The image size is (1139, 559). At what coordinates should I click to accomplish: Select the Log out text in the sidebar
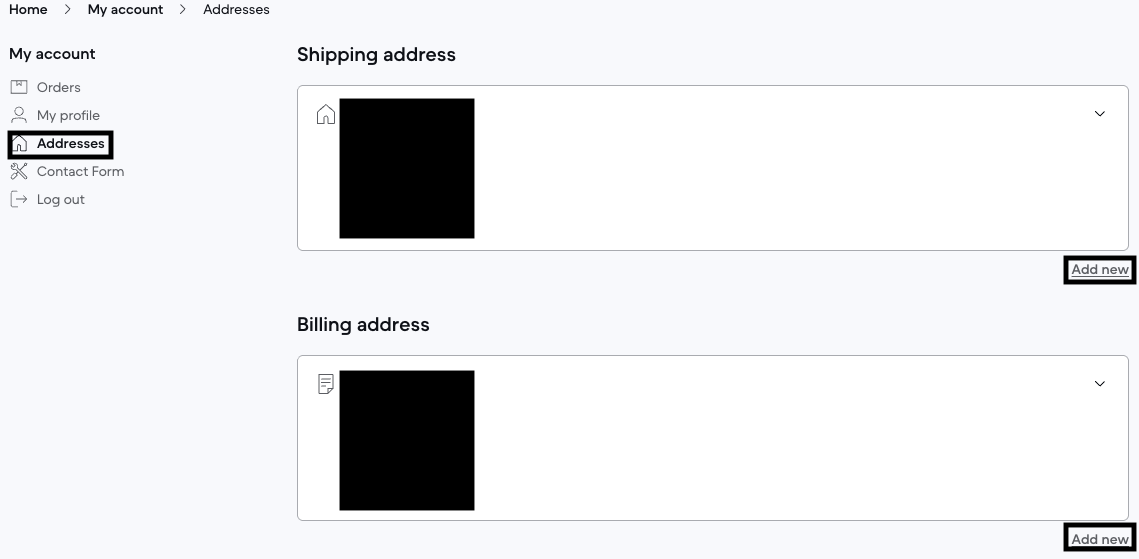[x=61, y=199]
